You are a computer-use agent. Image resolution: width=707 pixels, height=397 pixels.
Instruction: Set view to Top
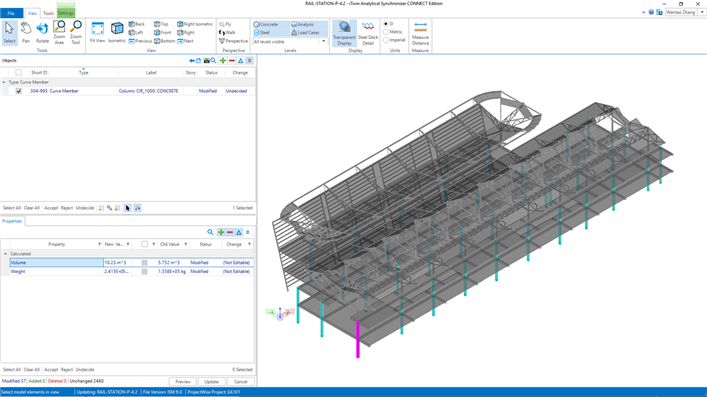[x=161, y=24]
